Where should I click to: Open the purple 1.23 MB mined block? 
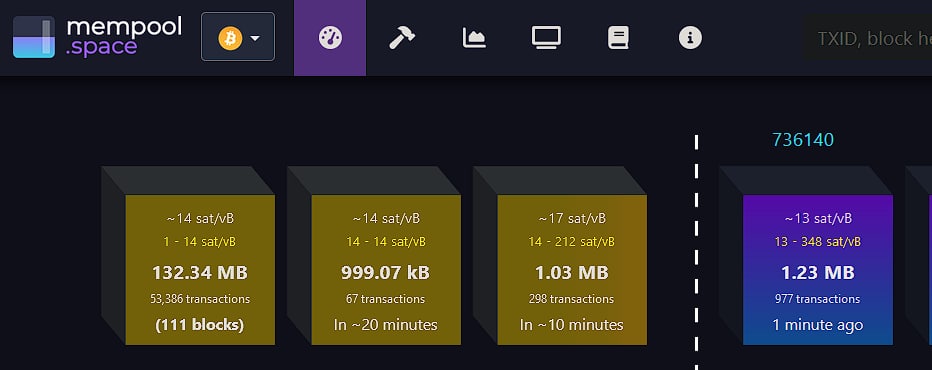[x=818, y=269]
